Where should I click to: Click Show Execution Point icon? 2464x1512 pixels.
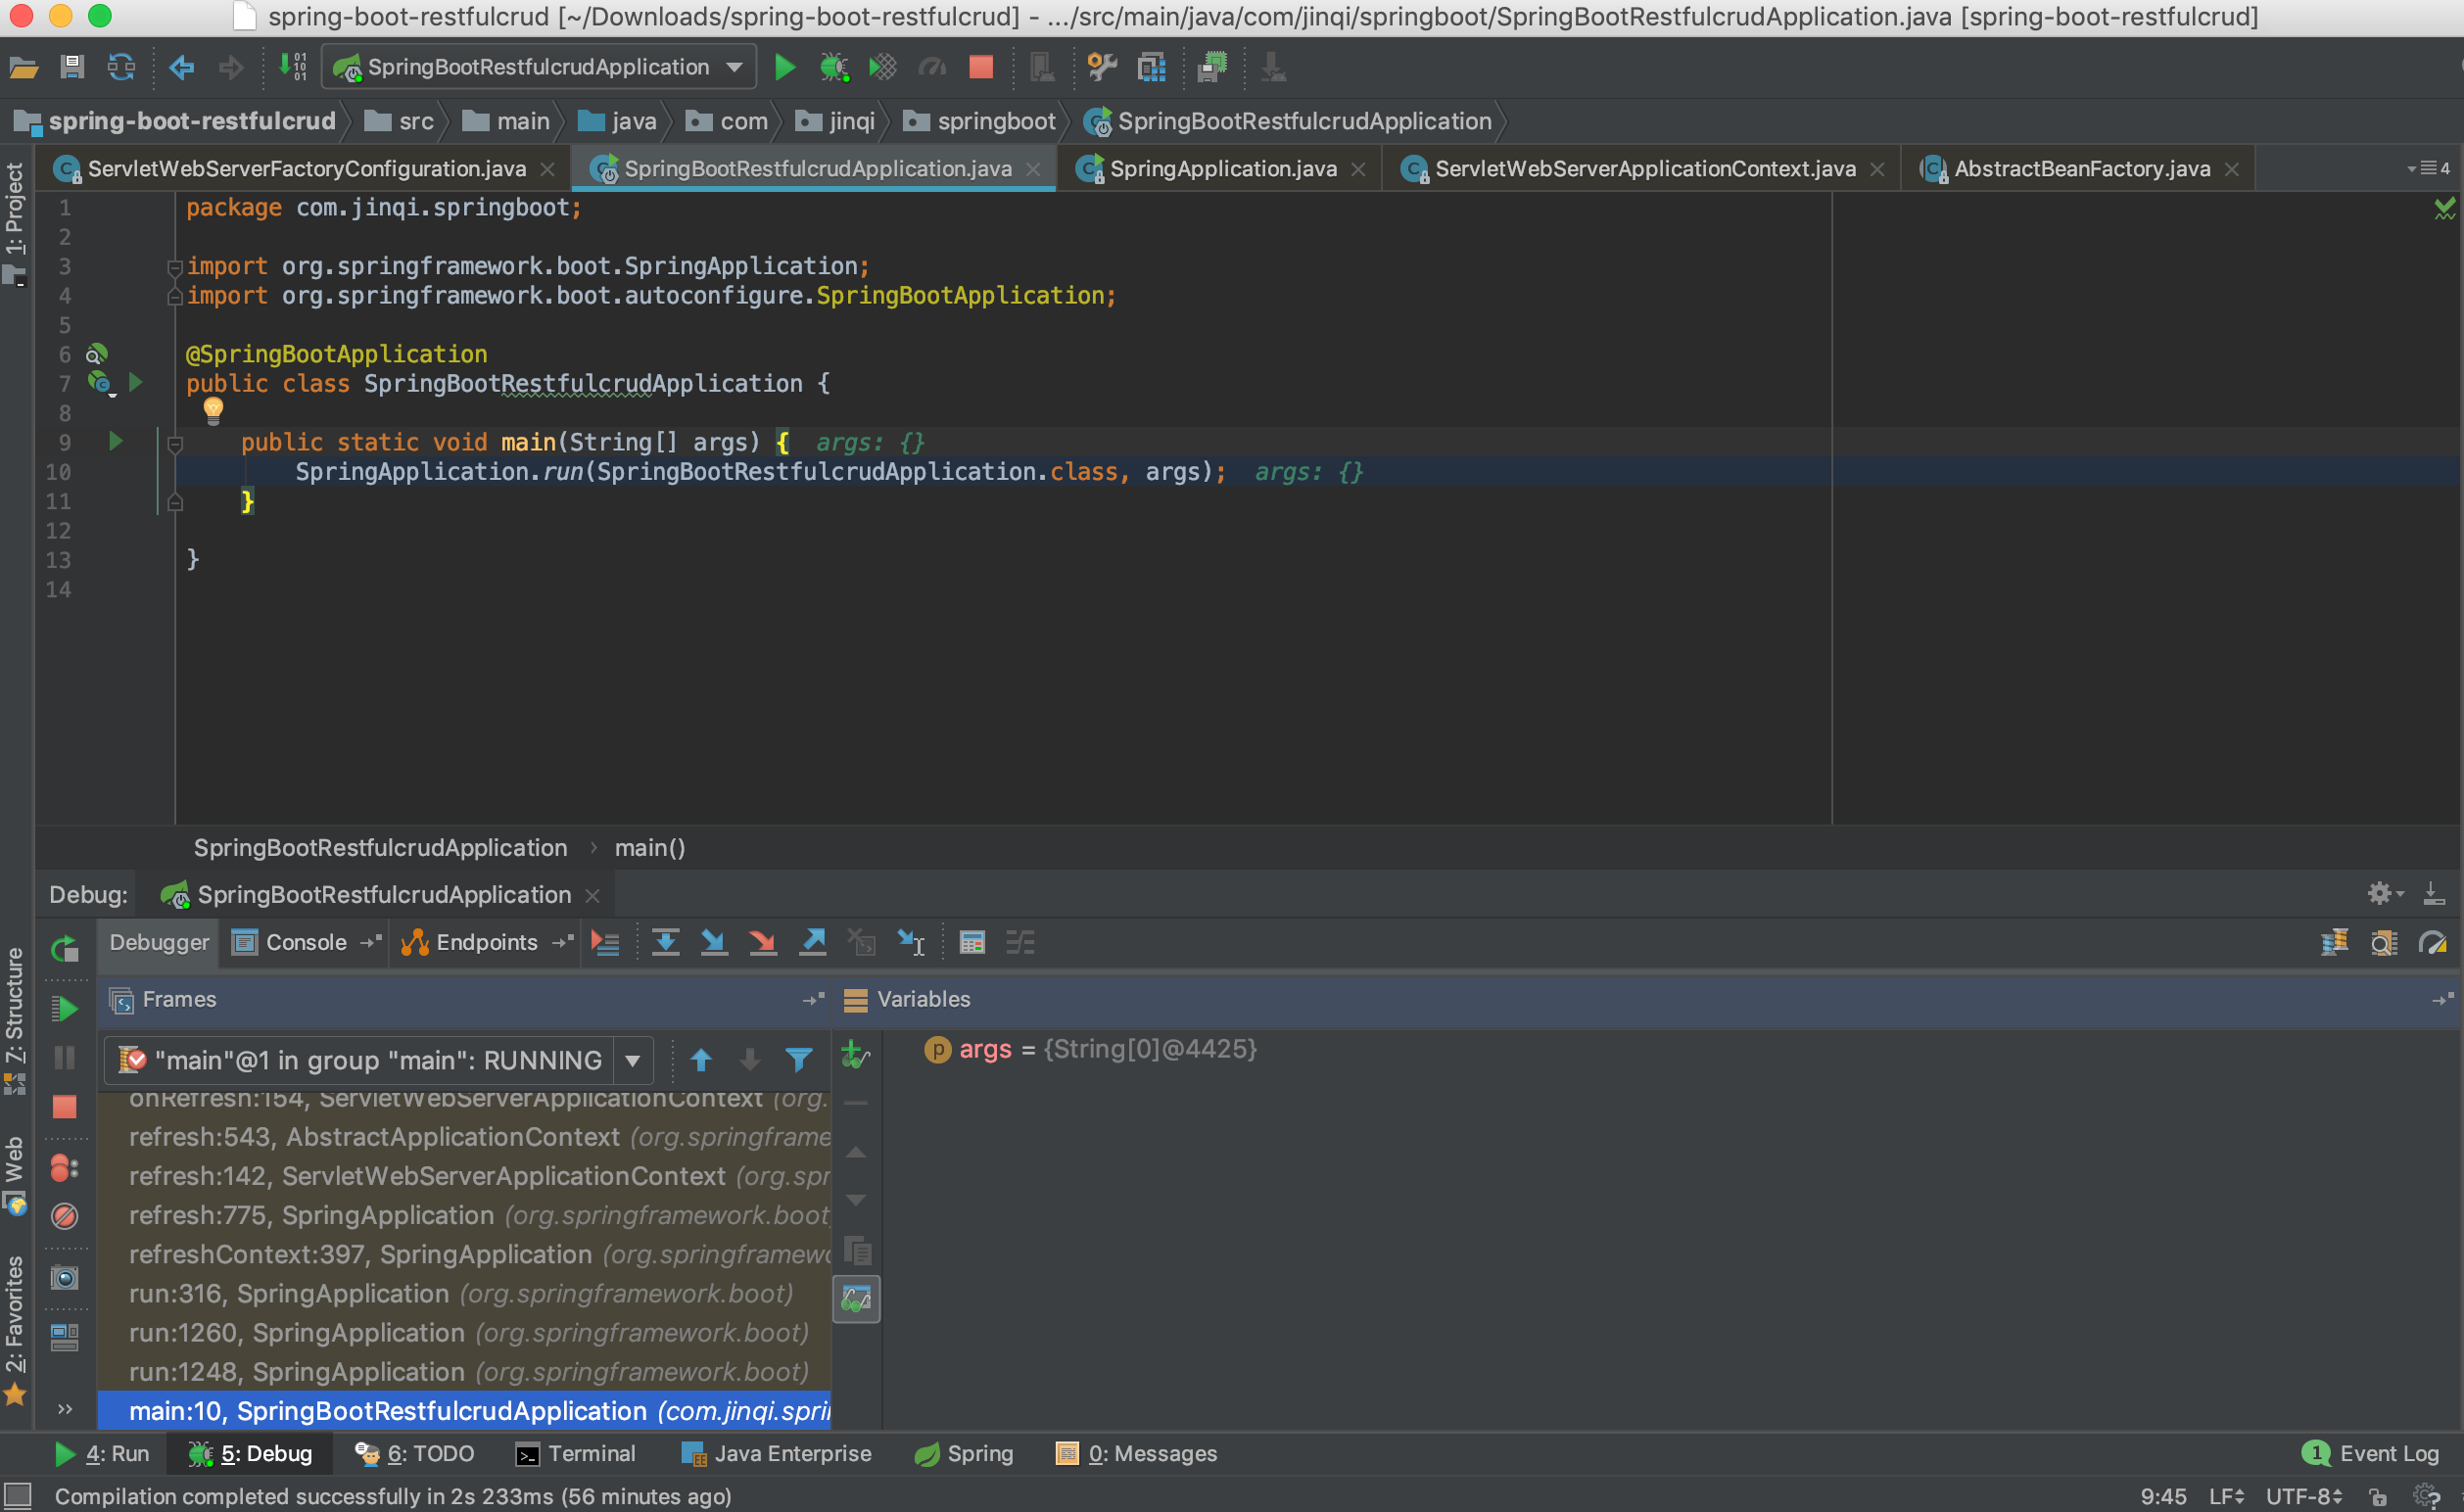(606, 942)
